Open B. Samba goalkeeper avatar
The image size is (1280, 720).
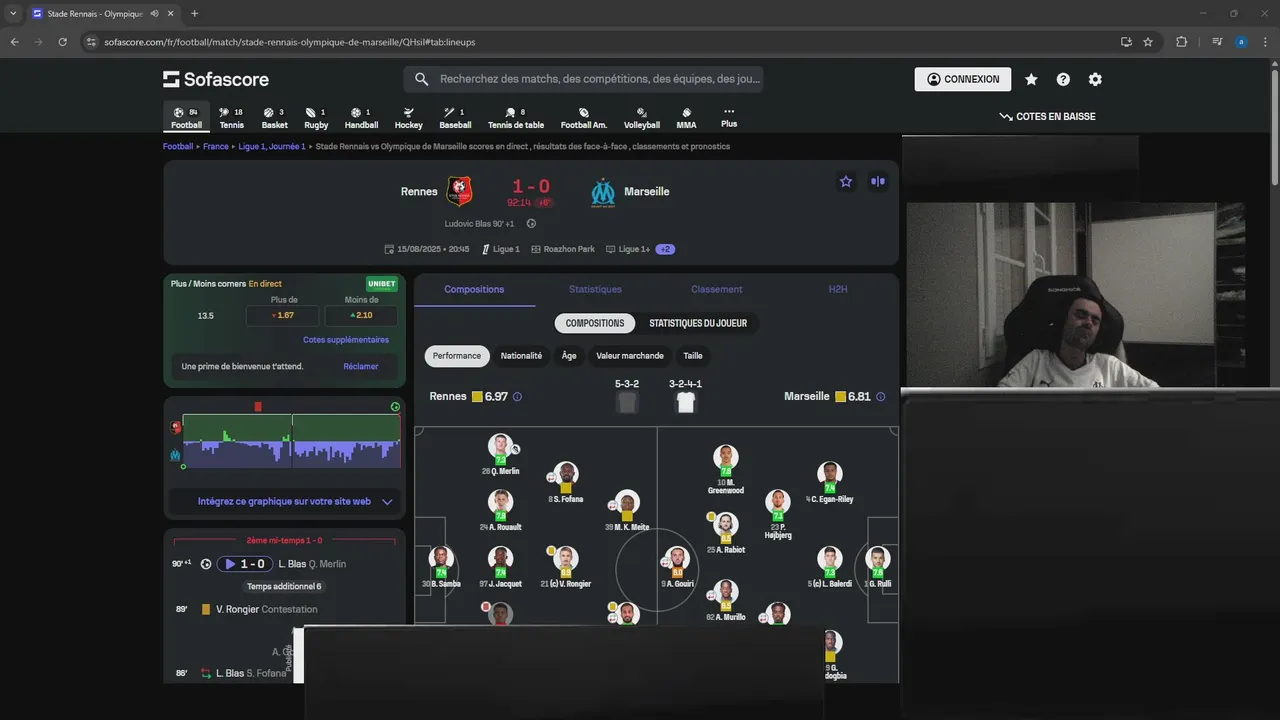(x=441, y=559)
